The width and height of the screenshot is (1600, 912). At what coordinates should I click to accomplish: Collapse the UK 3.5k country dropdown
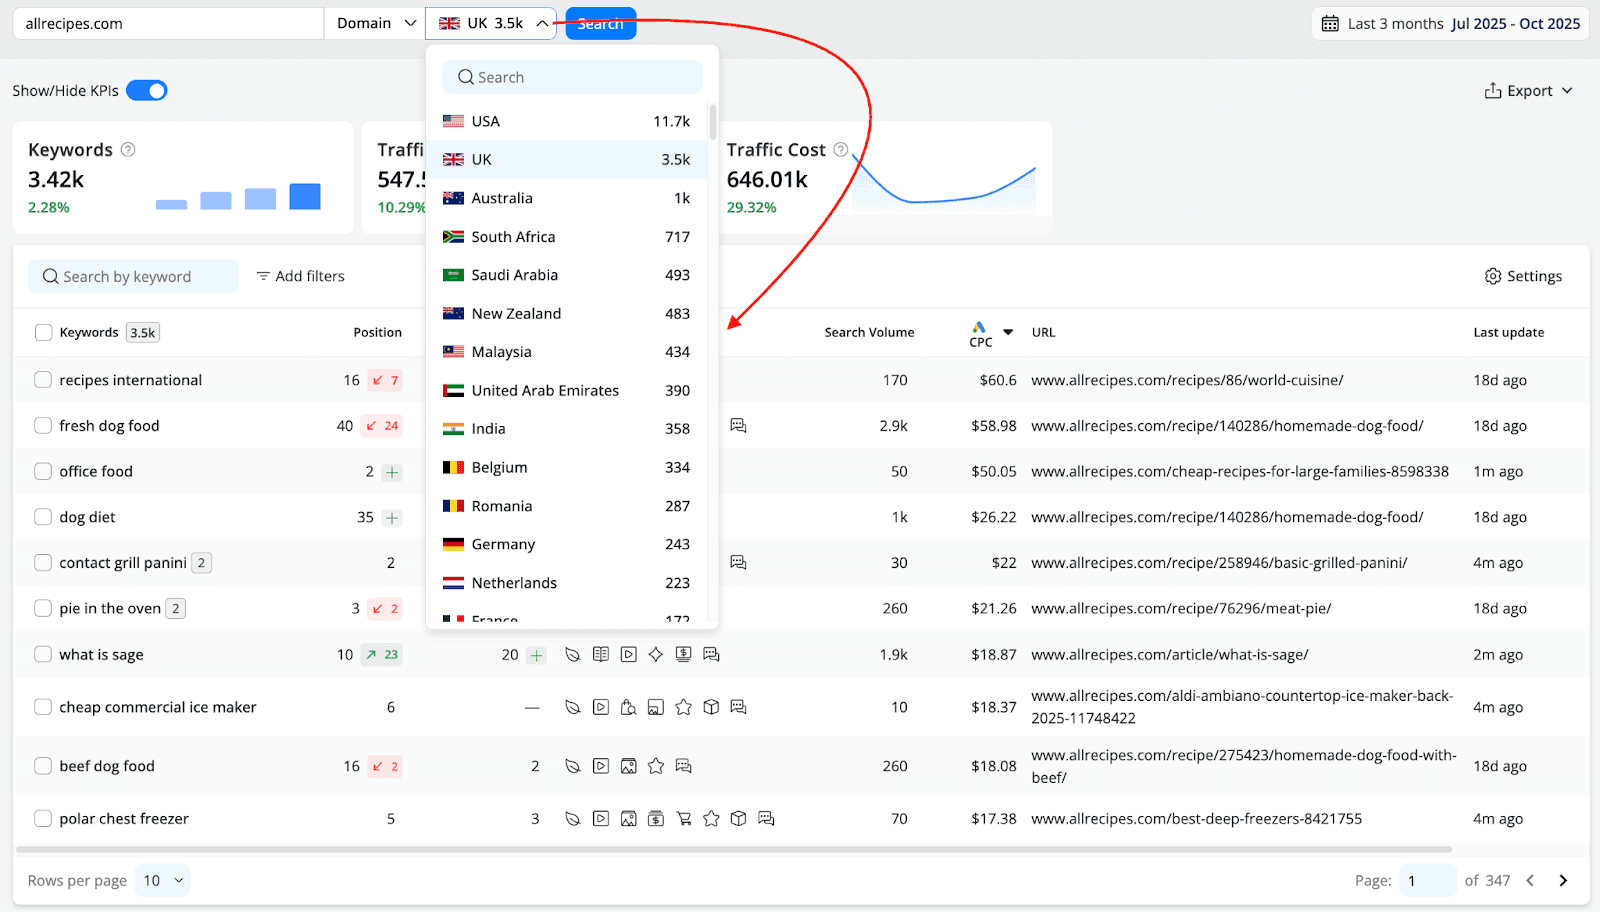(491, 23)
